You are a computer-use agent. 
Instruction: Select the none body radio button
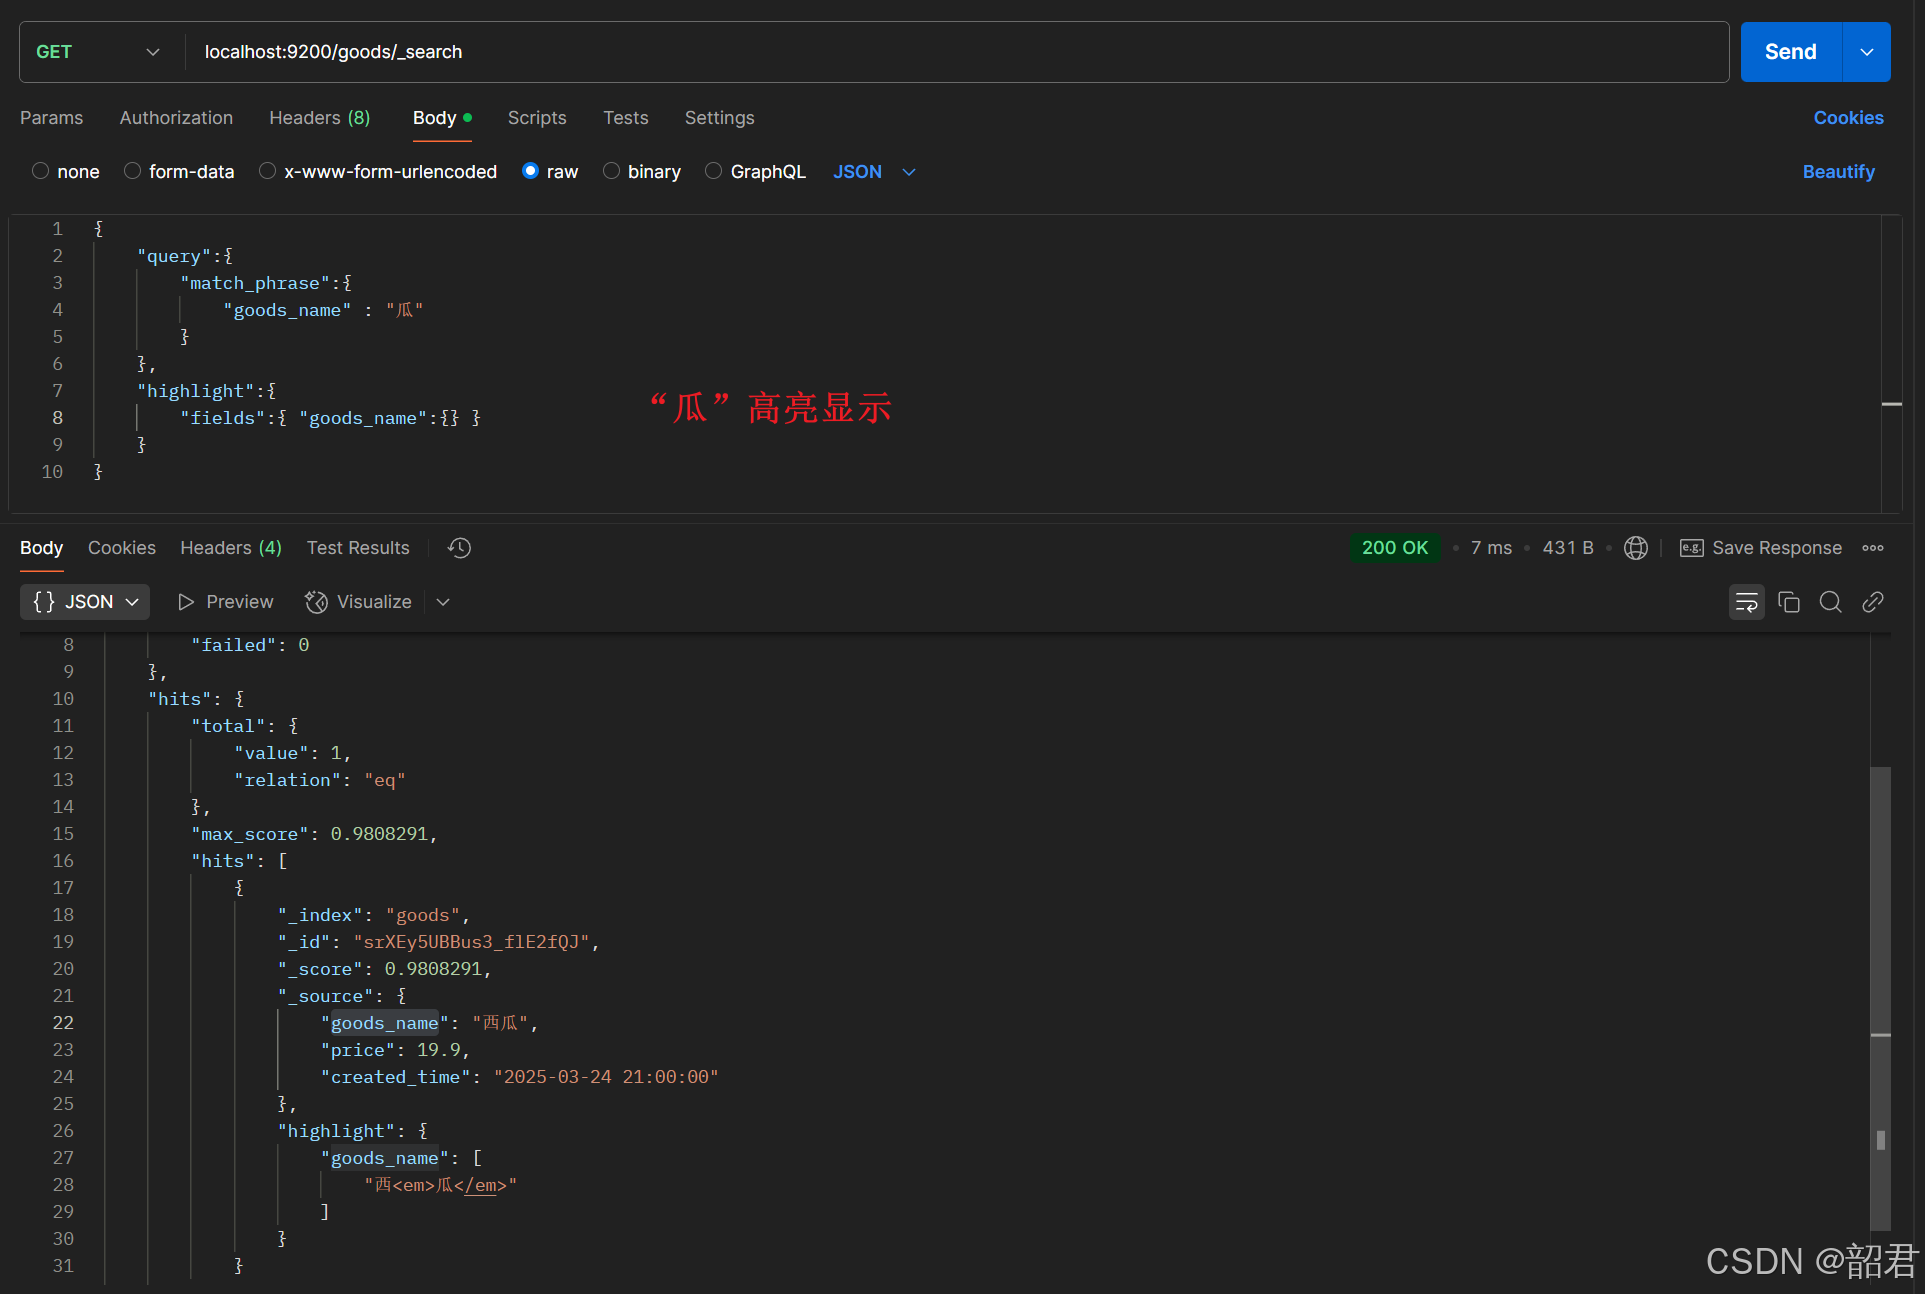click(x=41, y=171)
